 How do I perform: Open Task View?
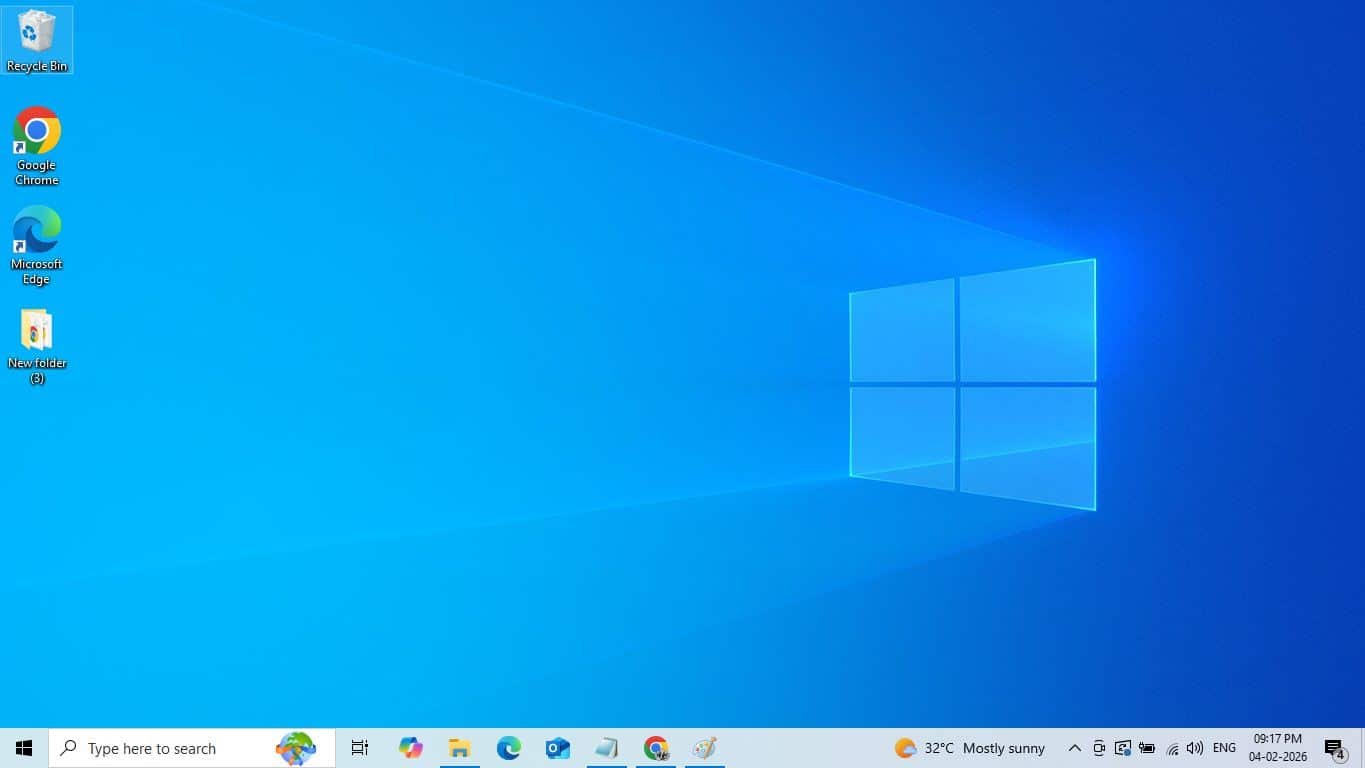click(359, 747)
